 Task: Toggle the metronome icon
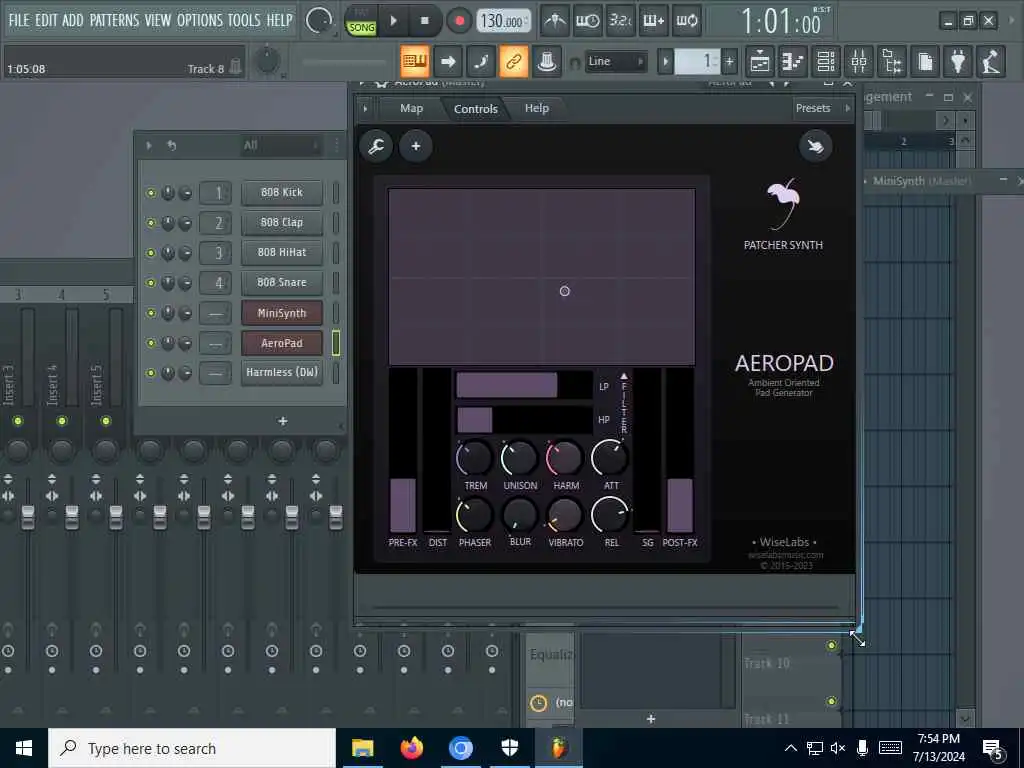[555, 21]
